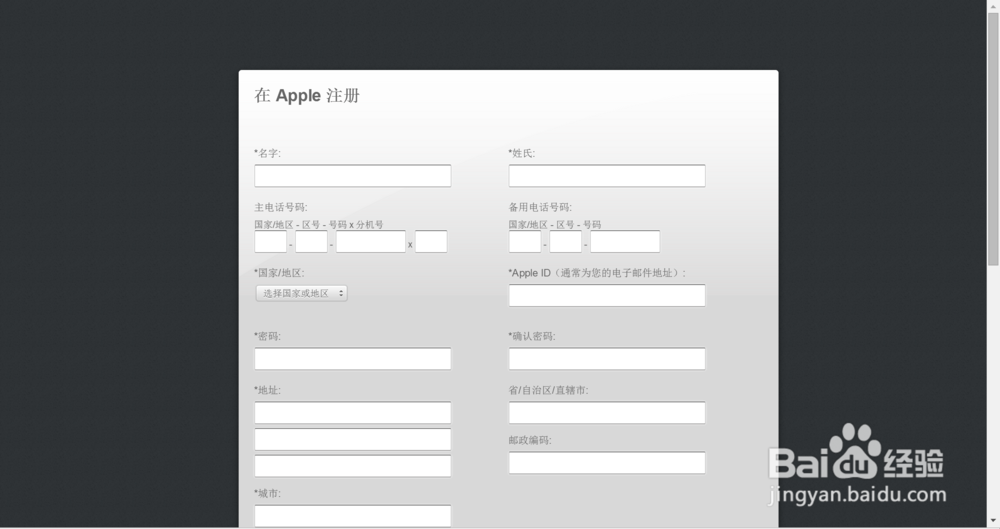Click the 邮政编码 postal code field
The height and width of the screenshot is (529, 1000).
(x=607, y=463)
